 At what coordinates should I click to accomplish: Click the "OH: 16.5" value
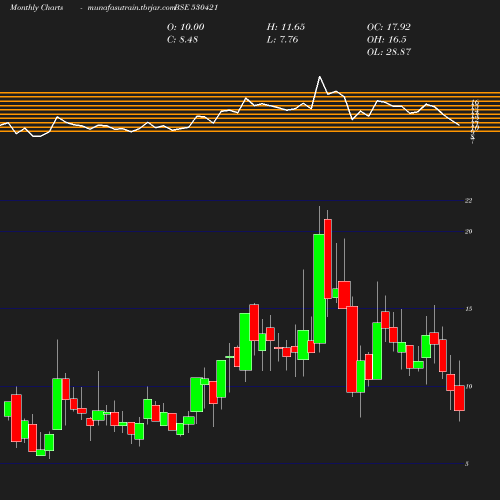[387, 40]
